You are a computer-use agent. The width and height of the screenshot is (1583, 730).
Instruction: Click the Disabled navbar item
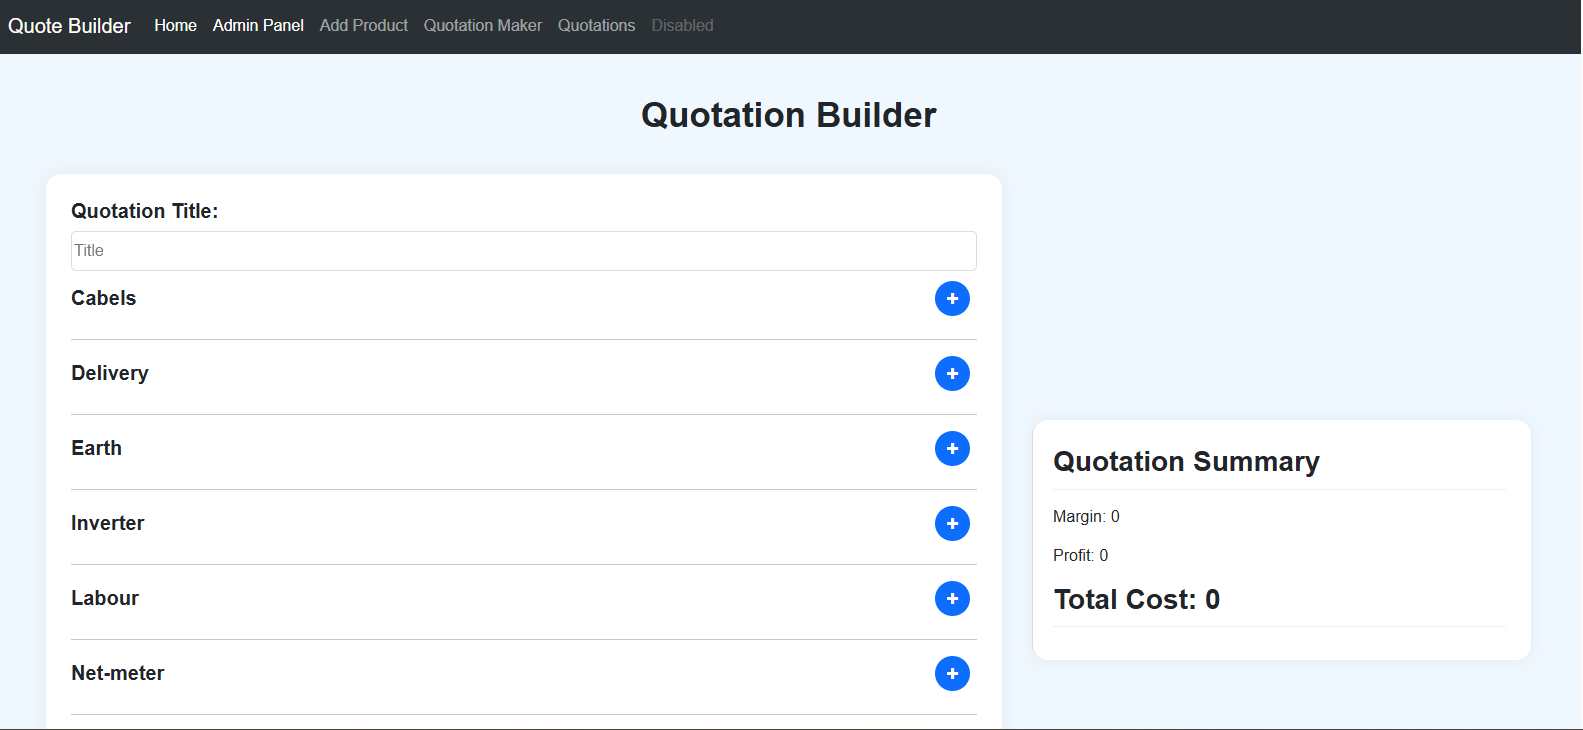point(682,26)
